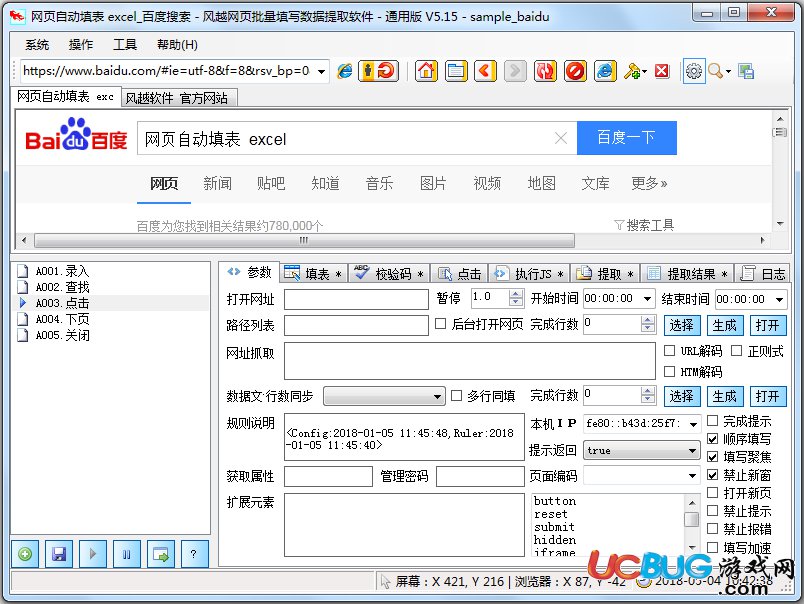This screenshot has width=804, height=604.
Task: Switch to the 风越软件 官方网站 tab
Action: pos(179,98)
